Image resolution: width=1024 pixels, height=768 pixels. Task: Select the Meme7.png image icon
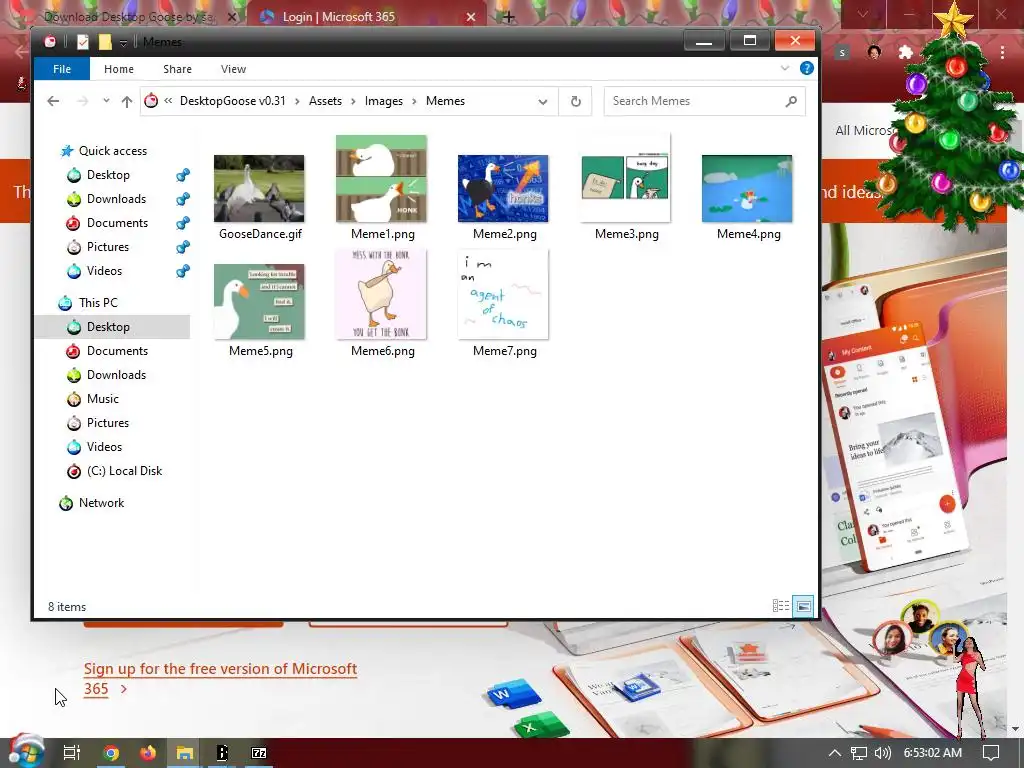click(504, 294)
